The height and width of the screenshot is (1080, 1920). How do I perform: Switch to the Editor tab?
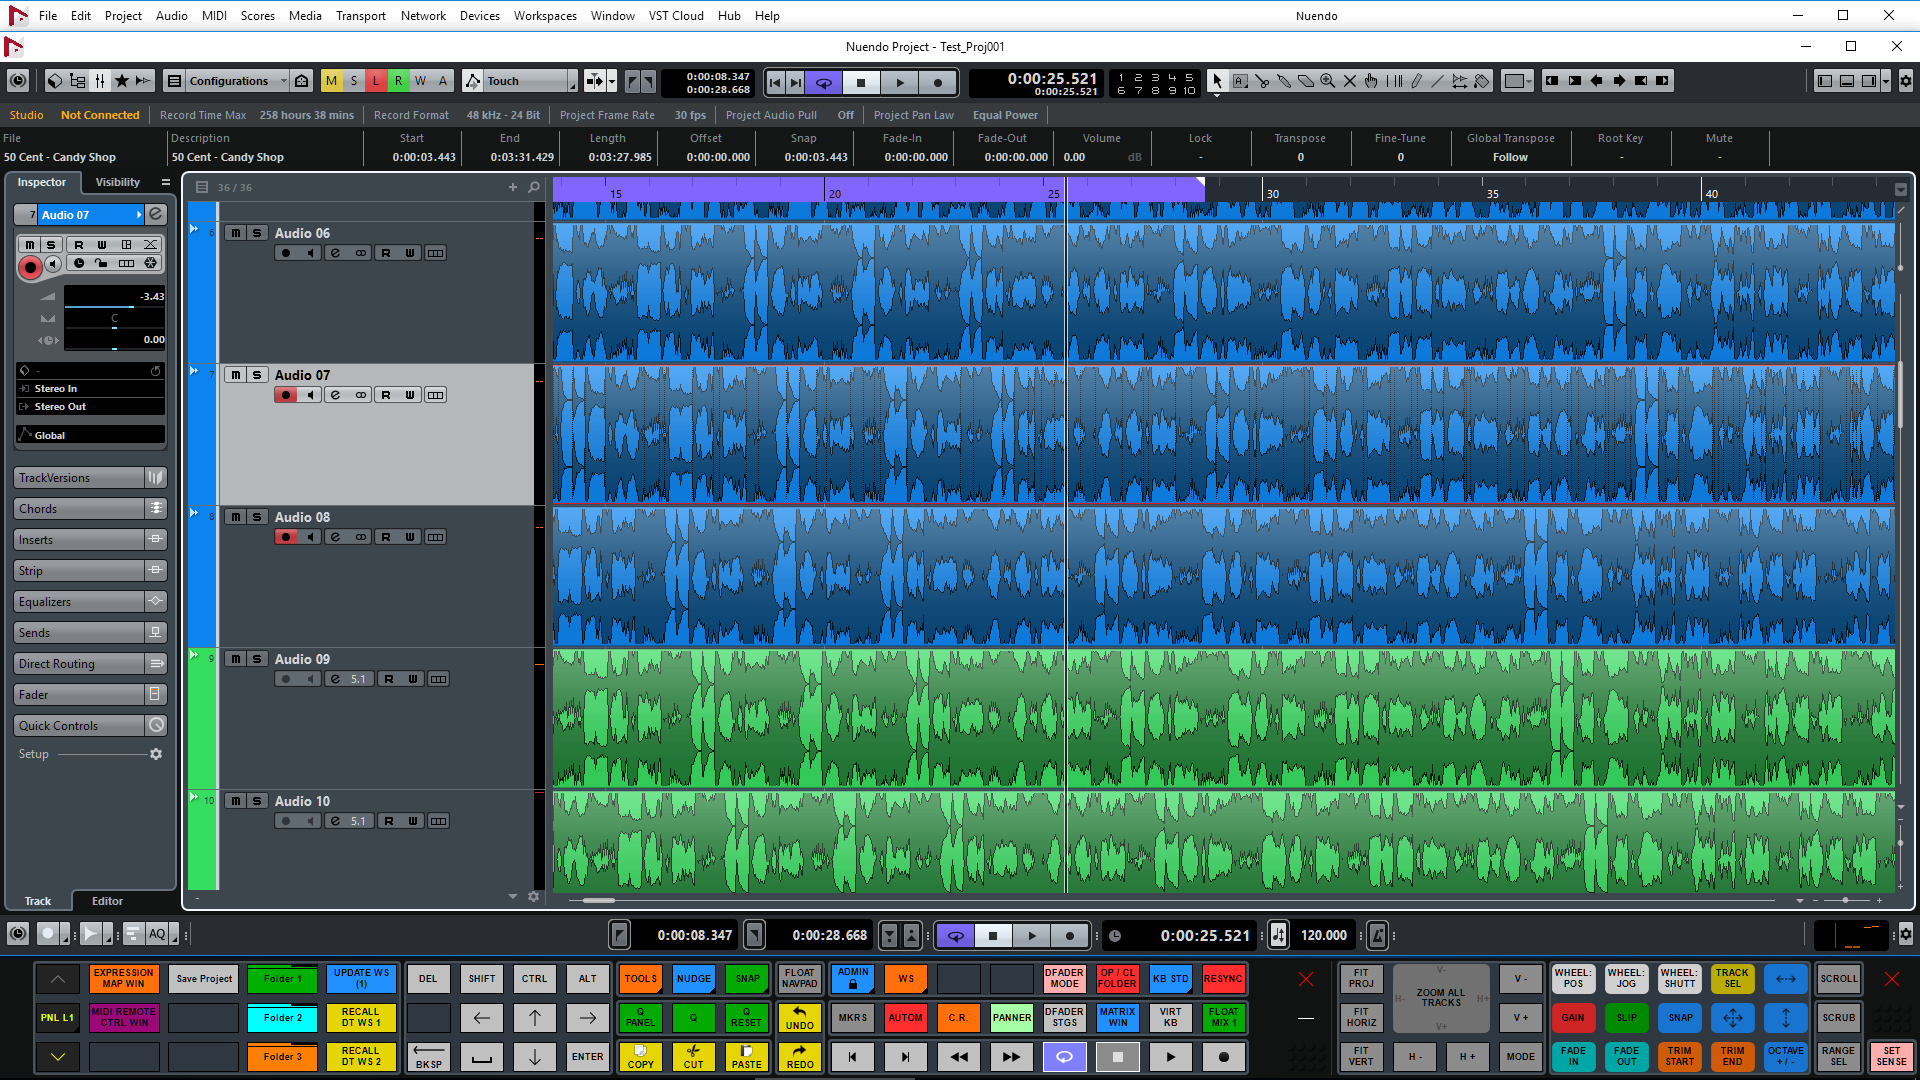(x=107, y=901)
